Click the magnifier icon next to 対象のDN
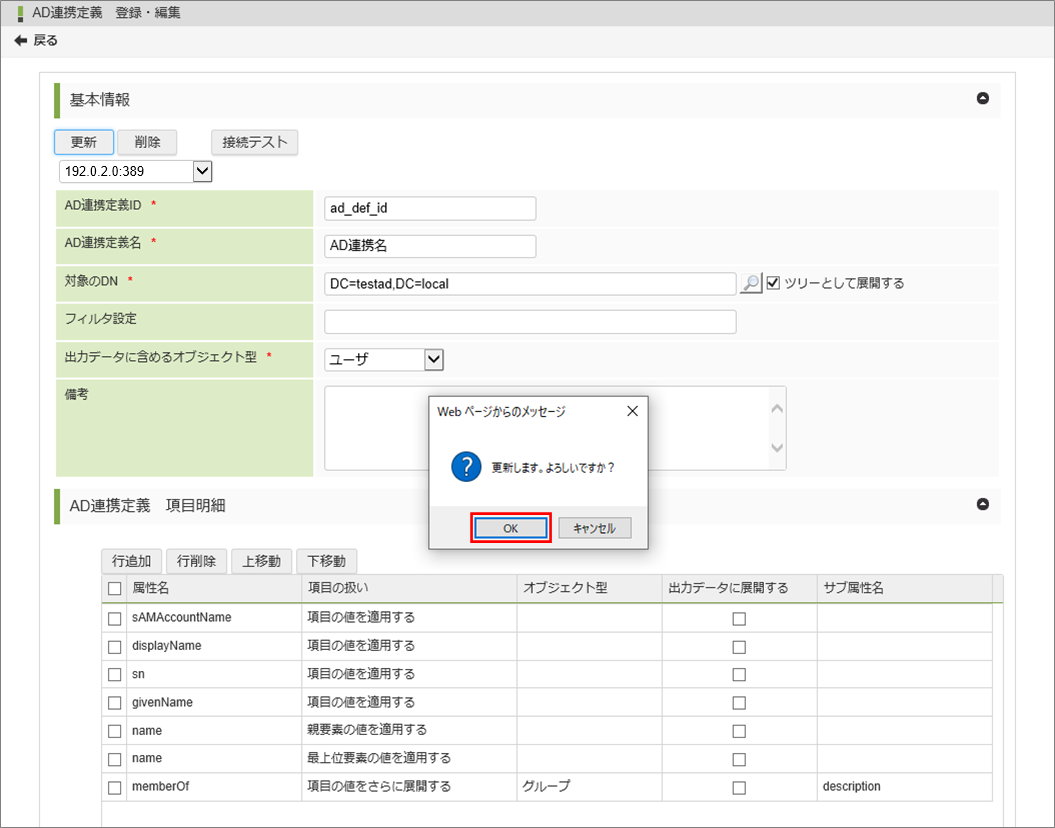Image resolution: width=1055 pixels, height=828 pixels. [750, 284]
